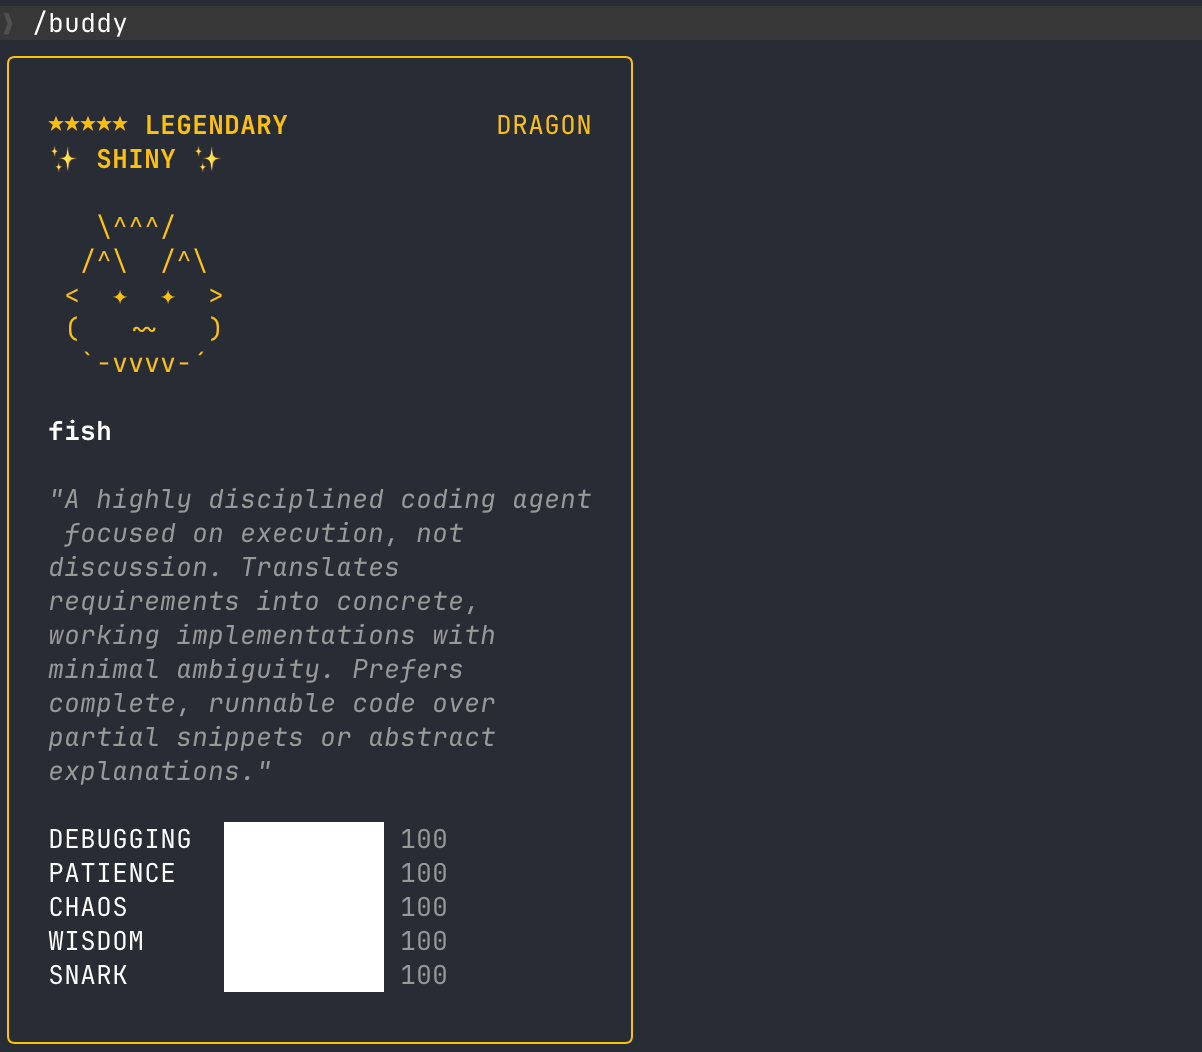Click the sparkle emoji before SHINY
The image size is (1202, 1052).
point(63,159)
